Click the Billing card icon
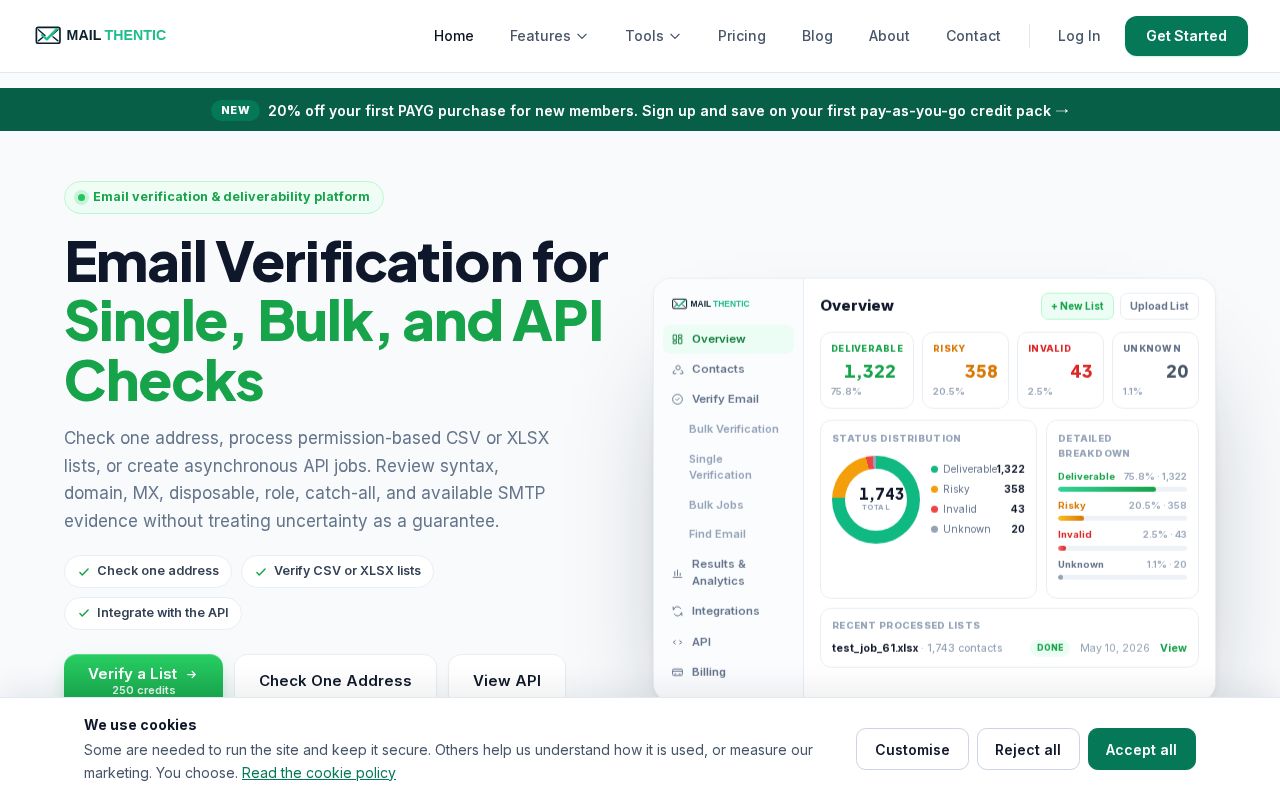This screenshot has width=1280, height=800. click(x=677, y=672)
